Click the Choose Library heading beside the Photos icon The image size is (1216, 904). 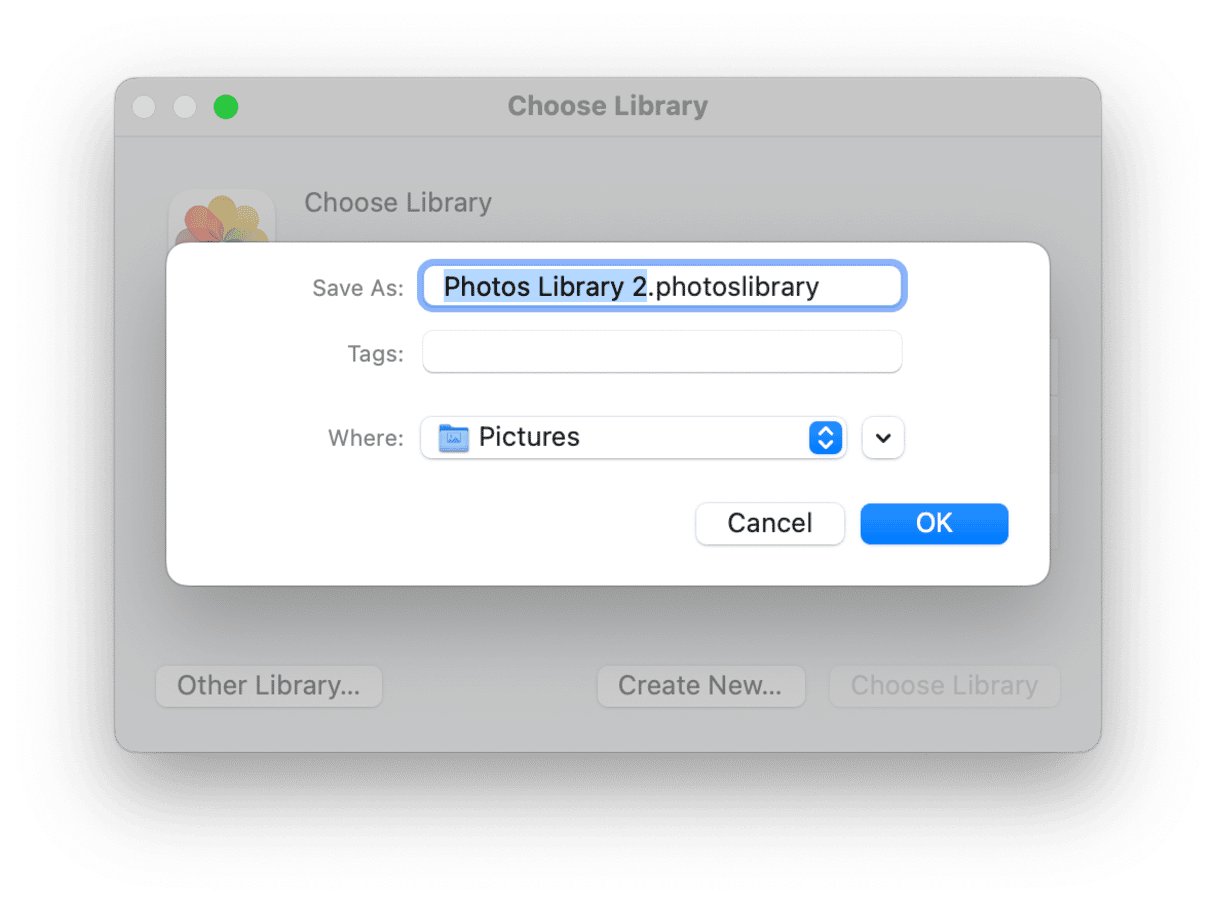[x=398, y=203]
